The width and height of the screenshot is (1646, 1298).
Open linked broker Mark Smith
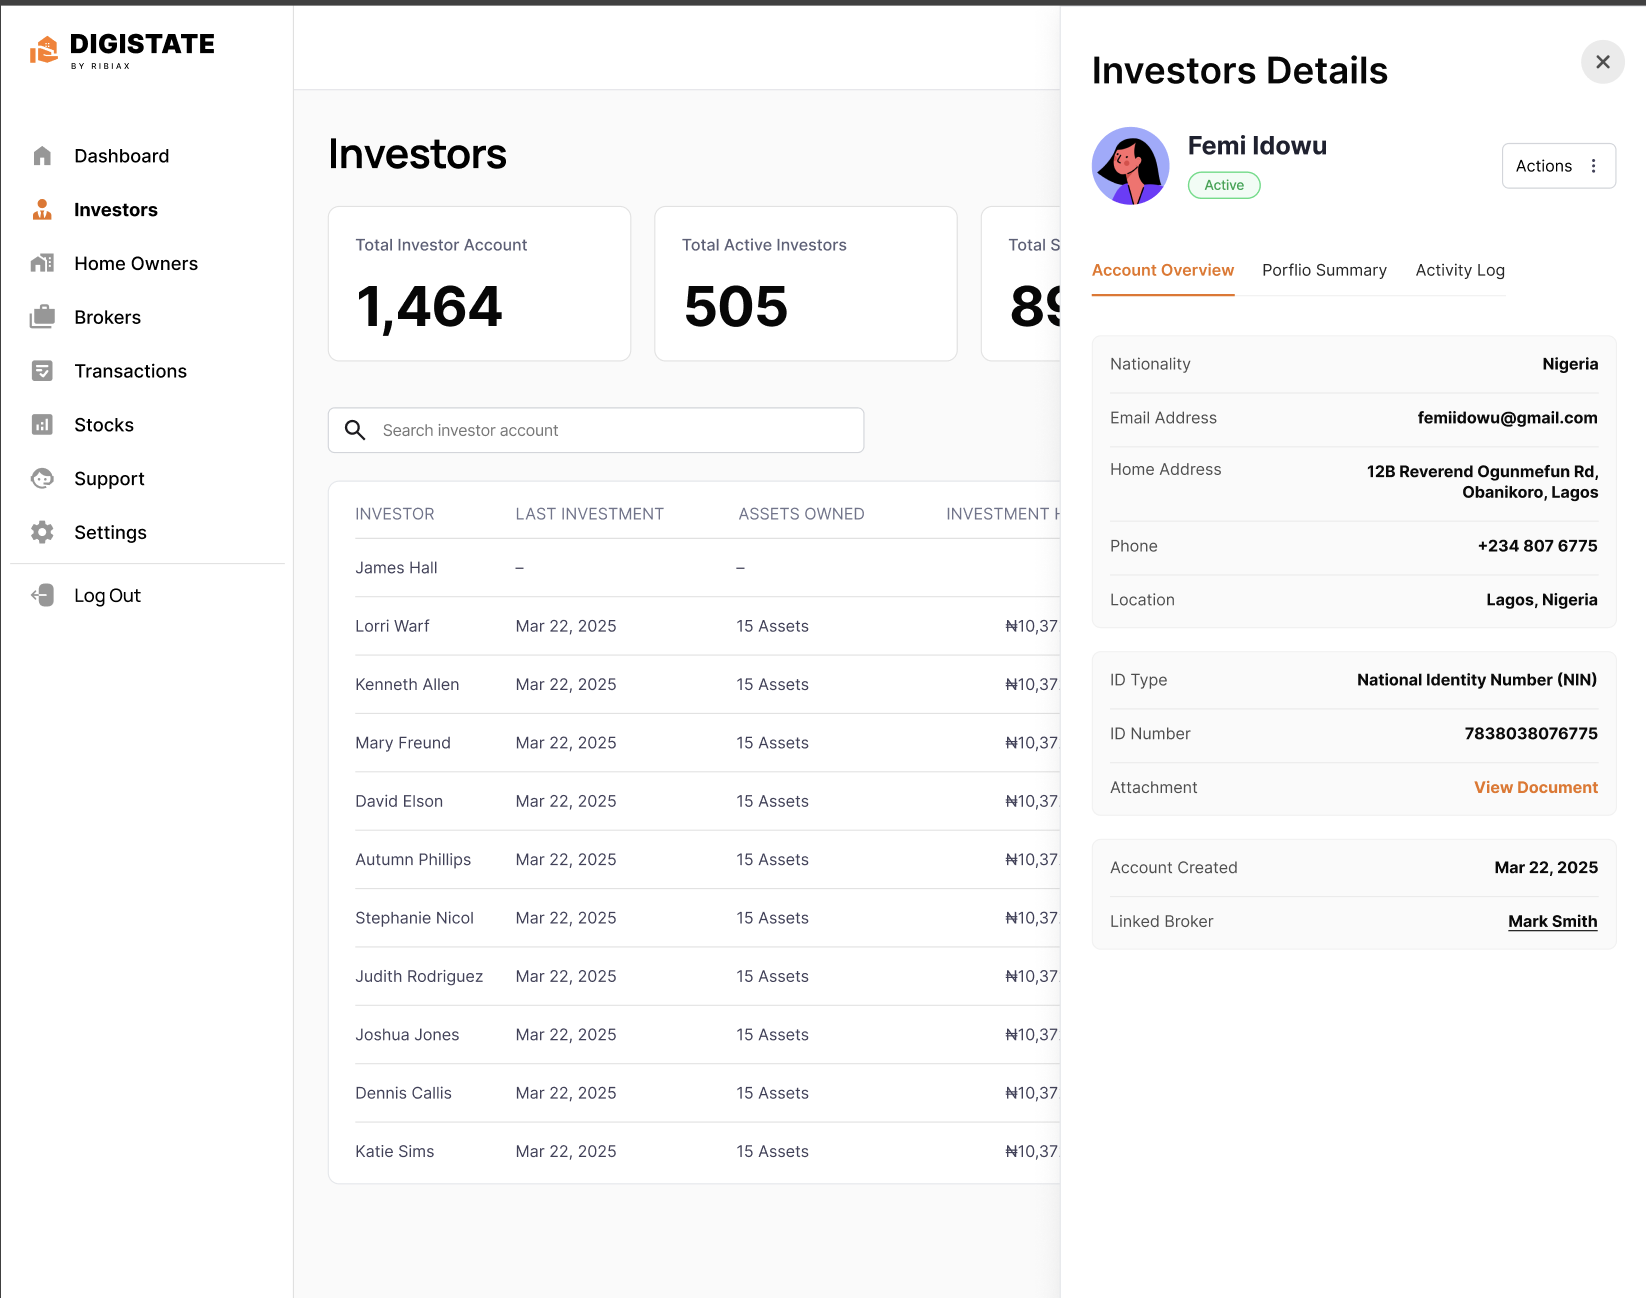(x=1553, y=921)
